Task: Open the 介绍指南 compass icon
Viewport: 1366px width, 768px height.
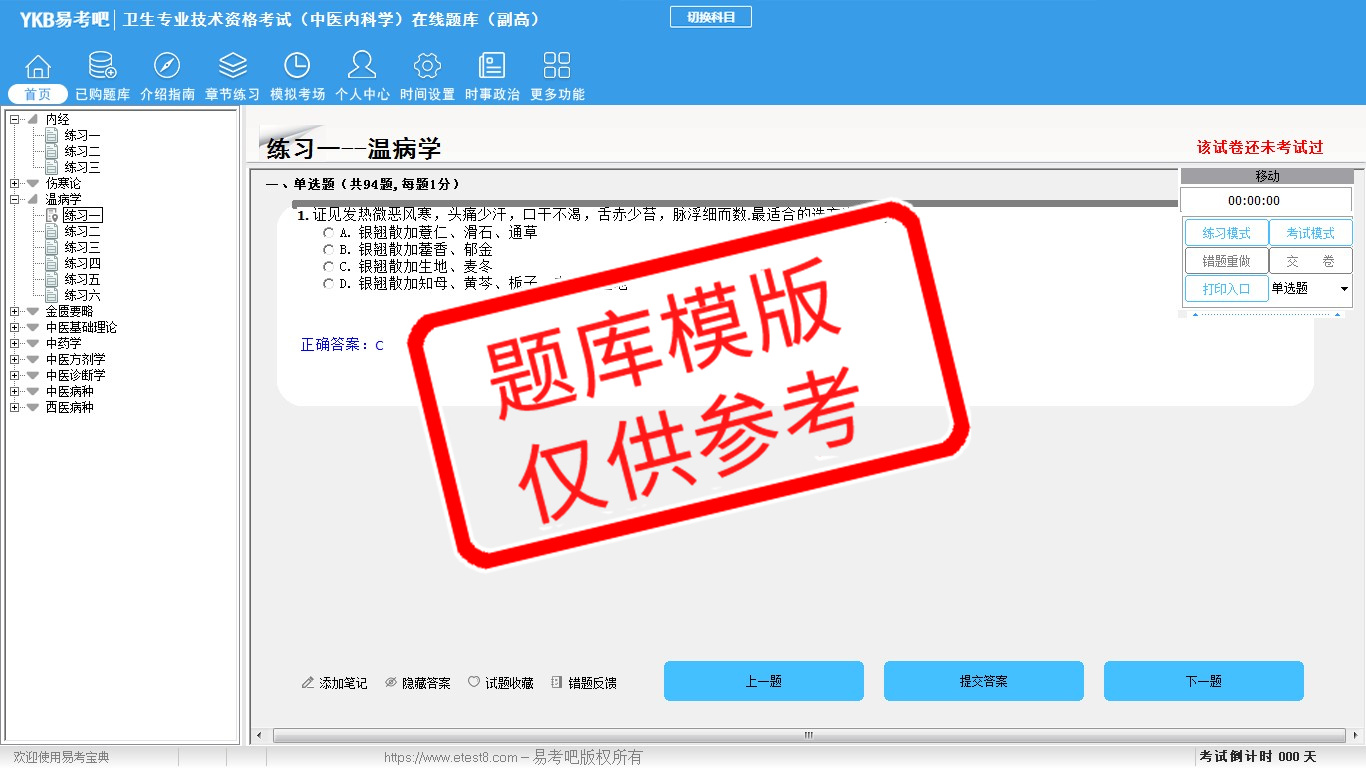Action: pyautogui.click(x=167, y=66)
